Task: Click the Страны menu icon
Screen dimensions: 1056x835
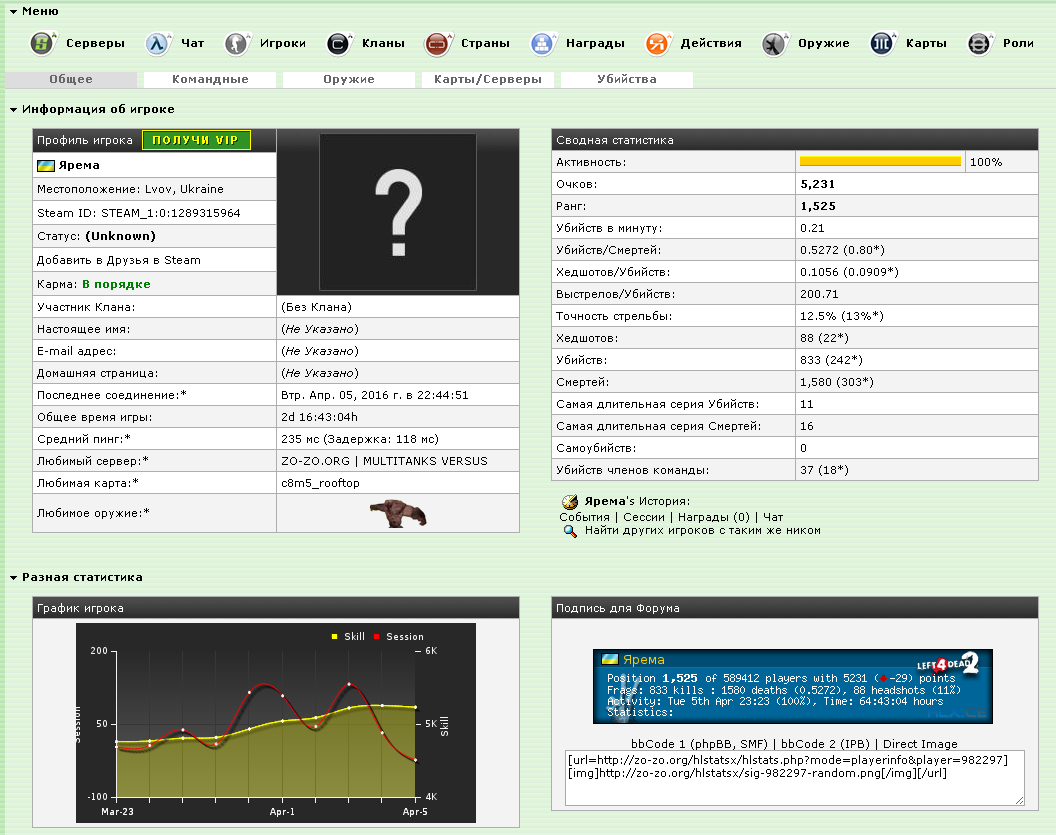Action: click(x=437, y=43)
